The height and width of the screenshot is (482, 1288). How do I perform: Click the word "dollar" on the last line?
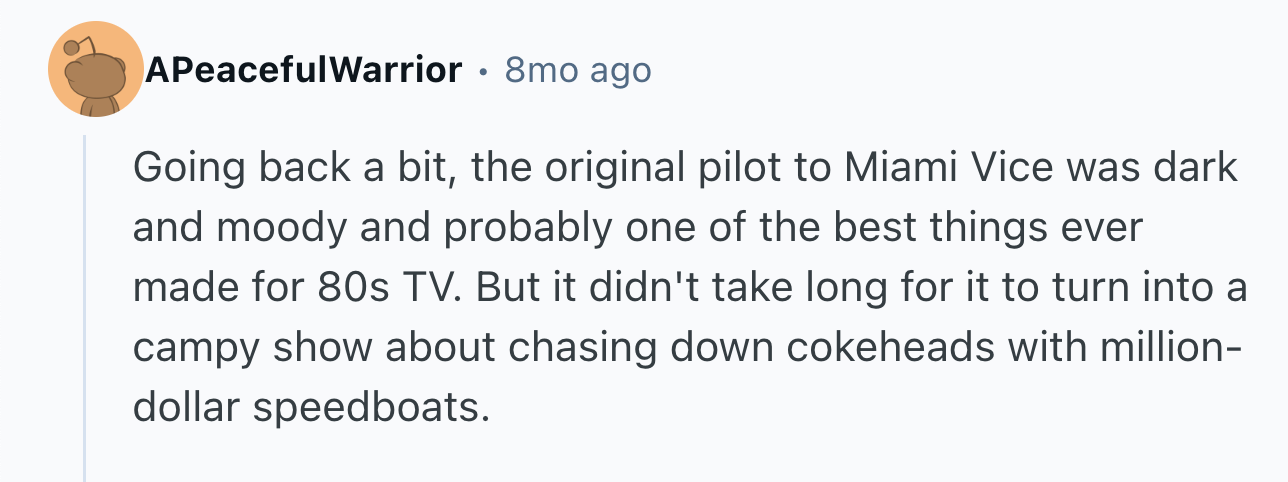click(x=185, y=407)
